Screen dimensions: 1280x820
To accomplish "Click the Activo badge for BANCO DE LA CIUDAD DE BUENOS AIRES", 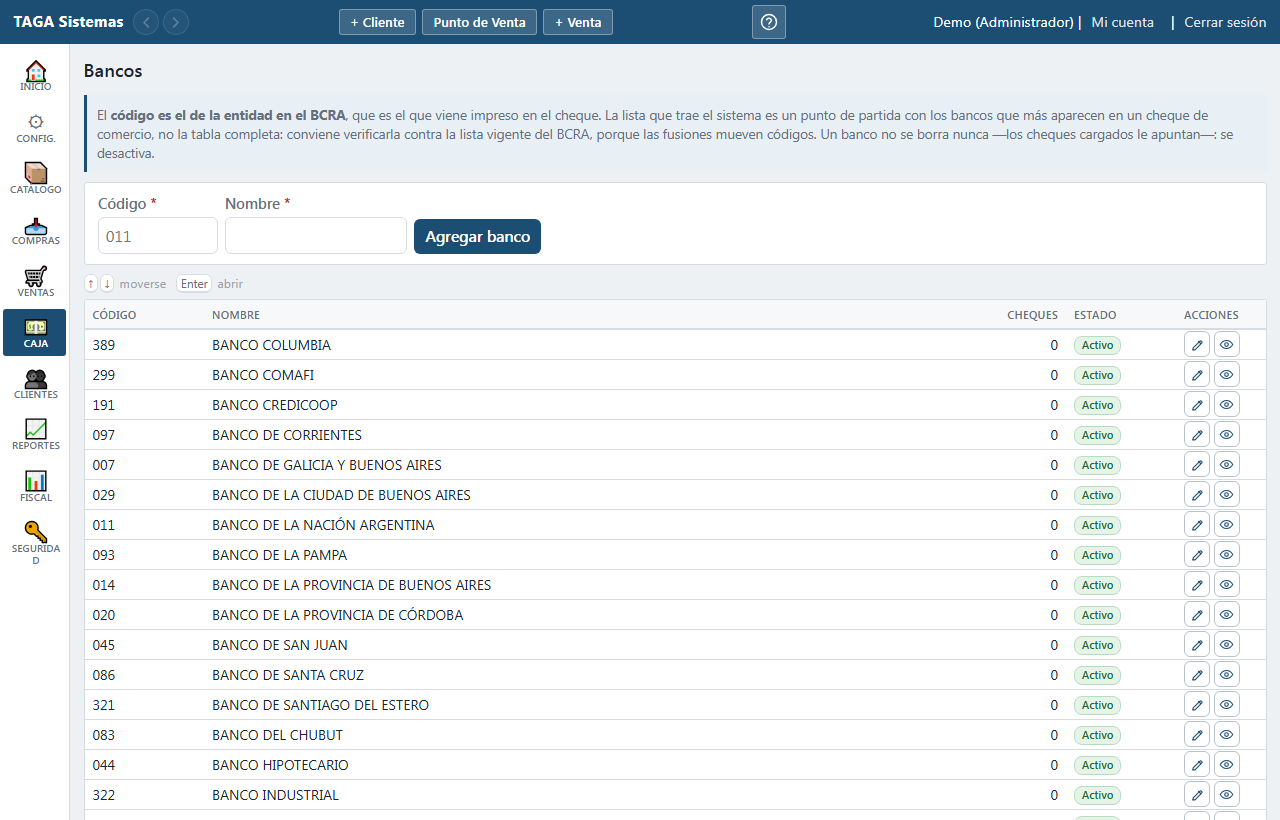I will [1097, 495].
